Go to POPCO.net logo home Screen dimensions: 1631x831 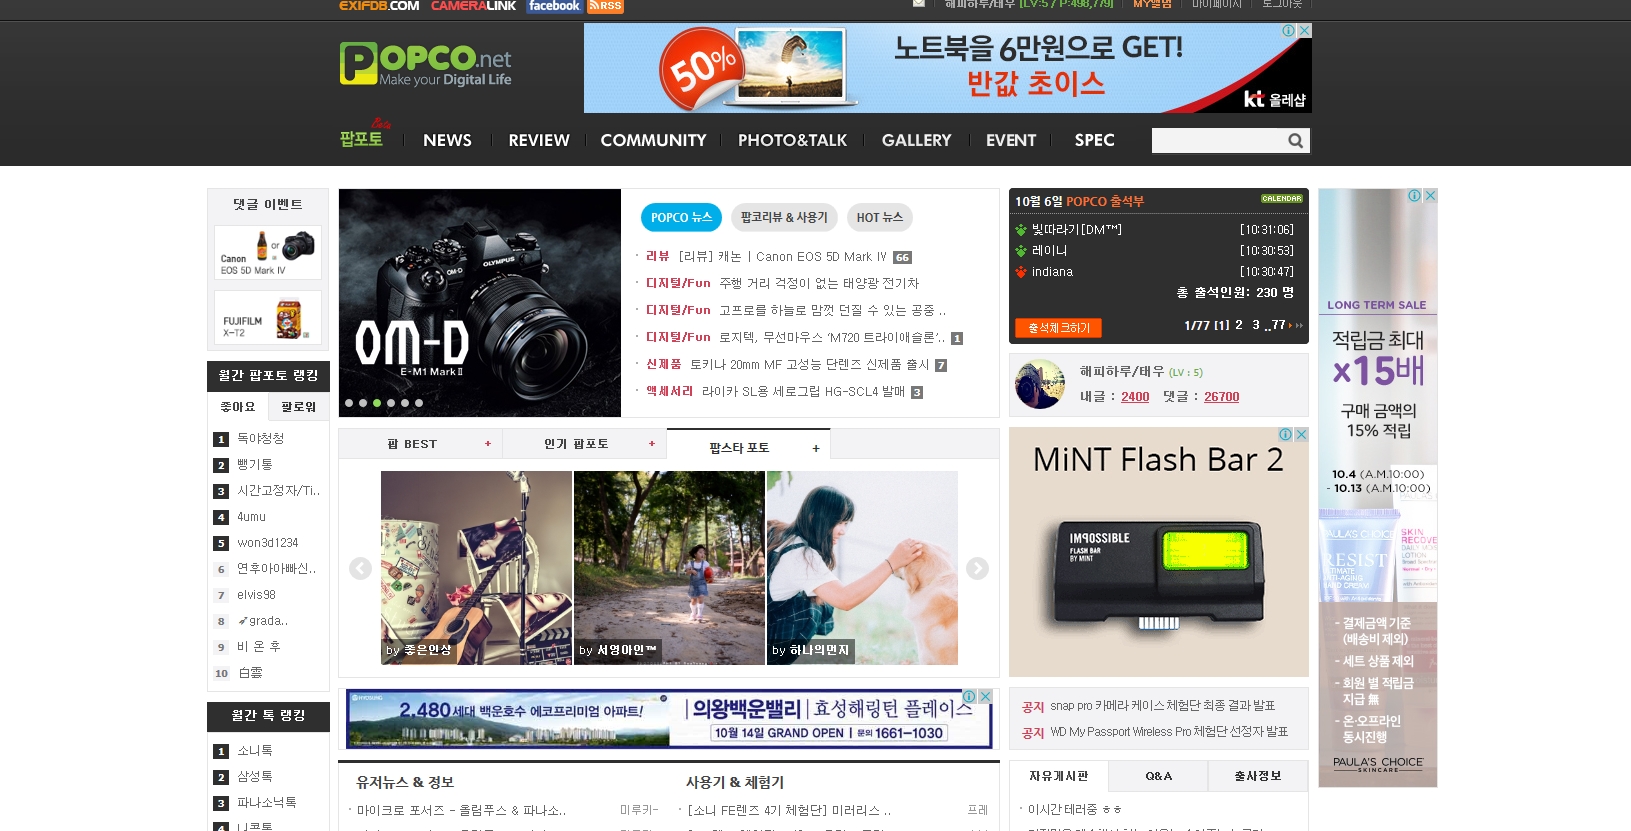425,64
